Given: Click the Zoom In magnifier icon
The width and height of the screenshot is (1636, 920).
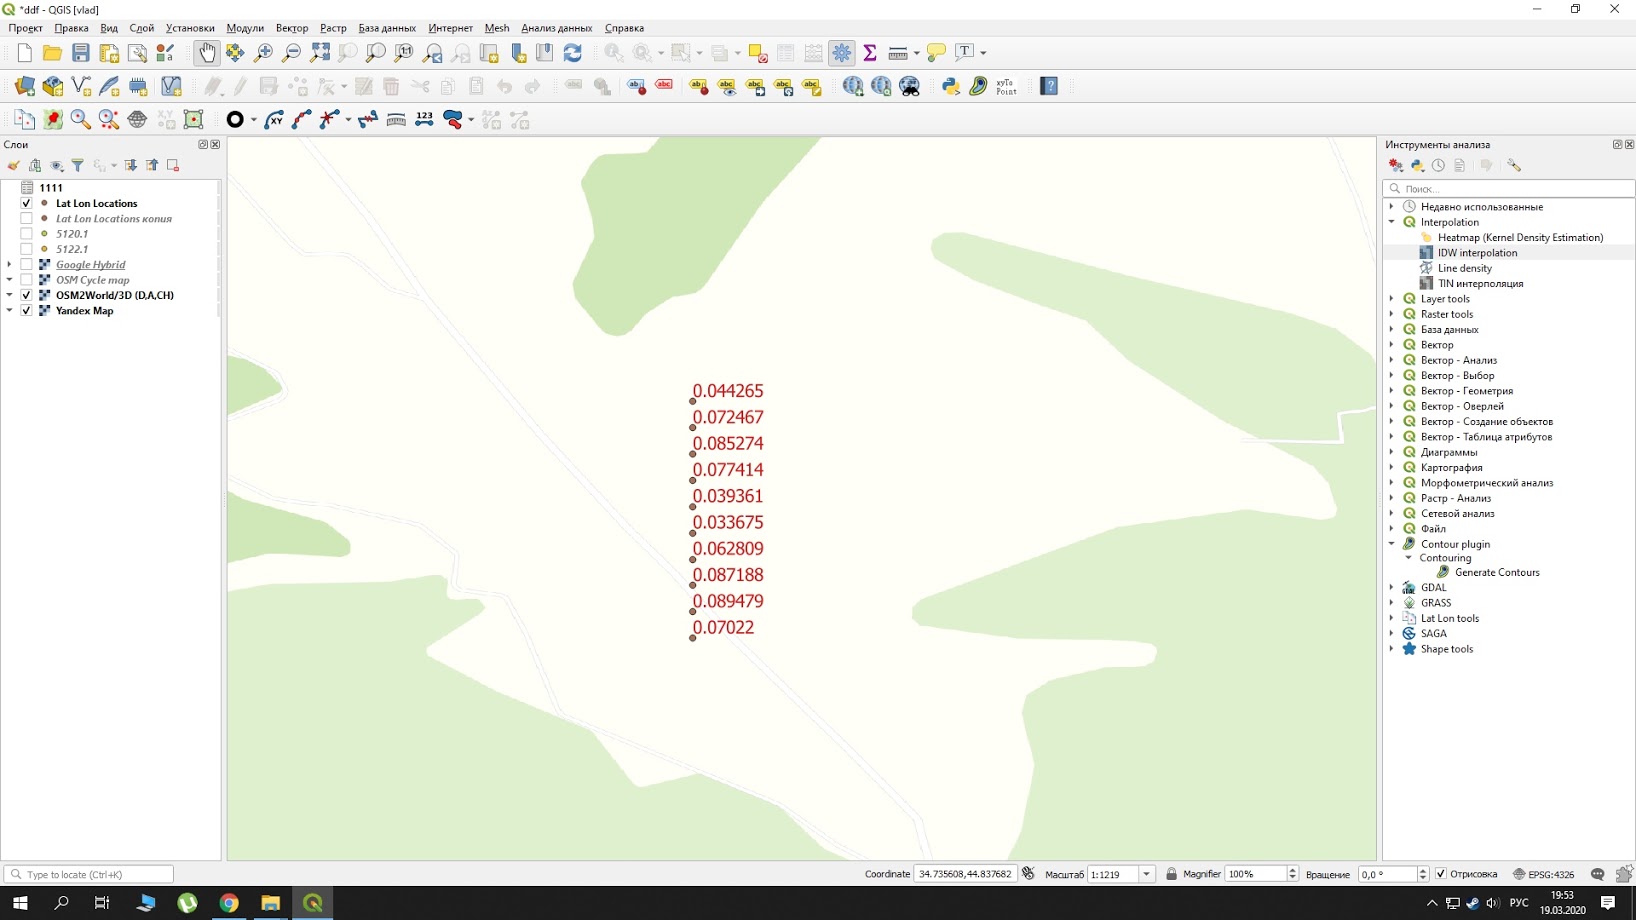Looking at the screenshot, I should pyautogui.click(x=263, y=53).
